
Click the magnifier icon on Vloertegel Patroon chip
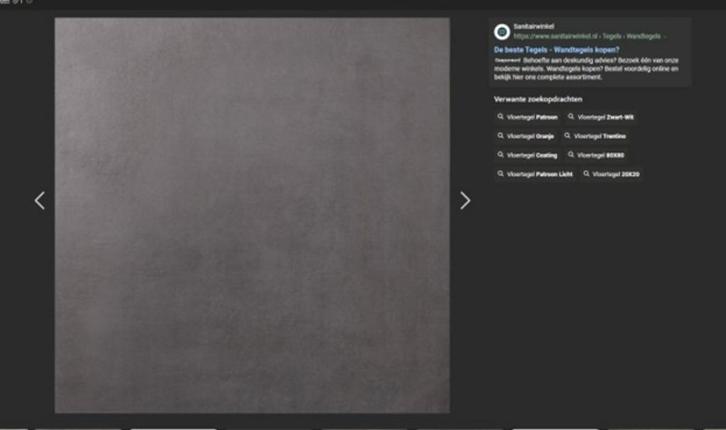click(501, 117)
